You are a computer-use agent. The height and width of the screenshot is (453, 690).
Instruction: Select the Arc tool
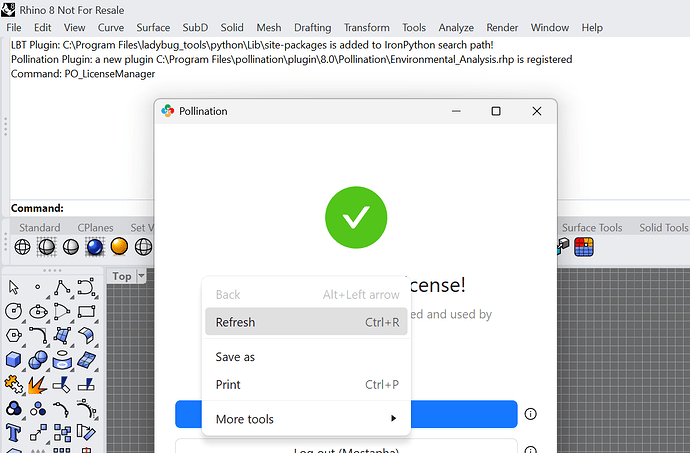tap(62, 311)
